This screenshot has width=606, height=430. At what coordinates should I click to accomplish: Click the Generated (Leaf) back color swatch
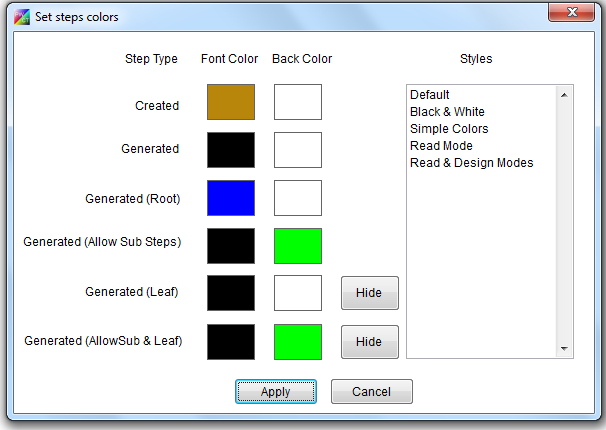(297, 293)
